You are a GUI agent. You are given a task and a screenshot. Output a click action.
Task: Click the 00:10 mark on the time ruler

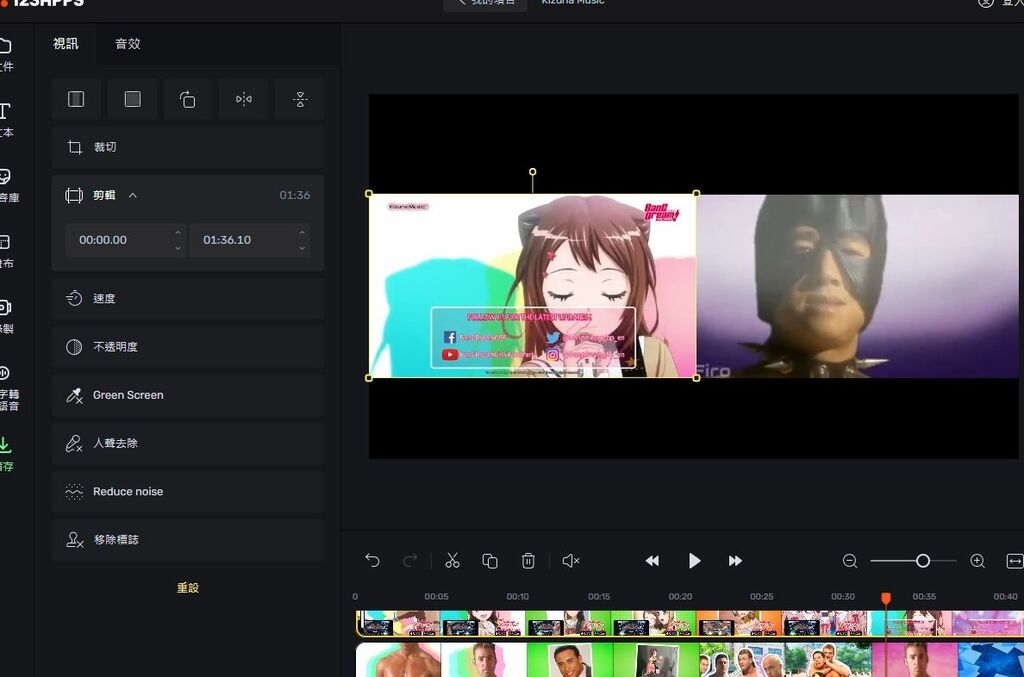point(517,597)
